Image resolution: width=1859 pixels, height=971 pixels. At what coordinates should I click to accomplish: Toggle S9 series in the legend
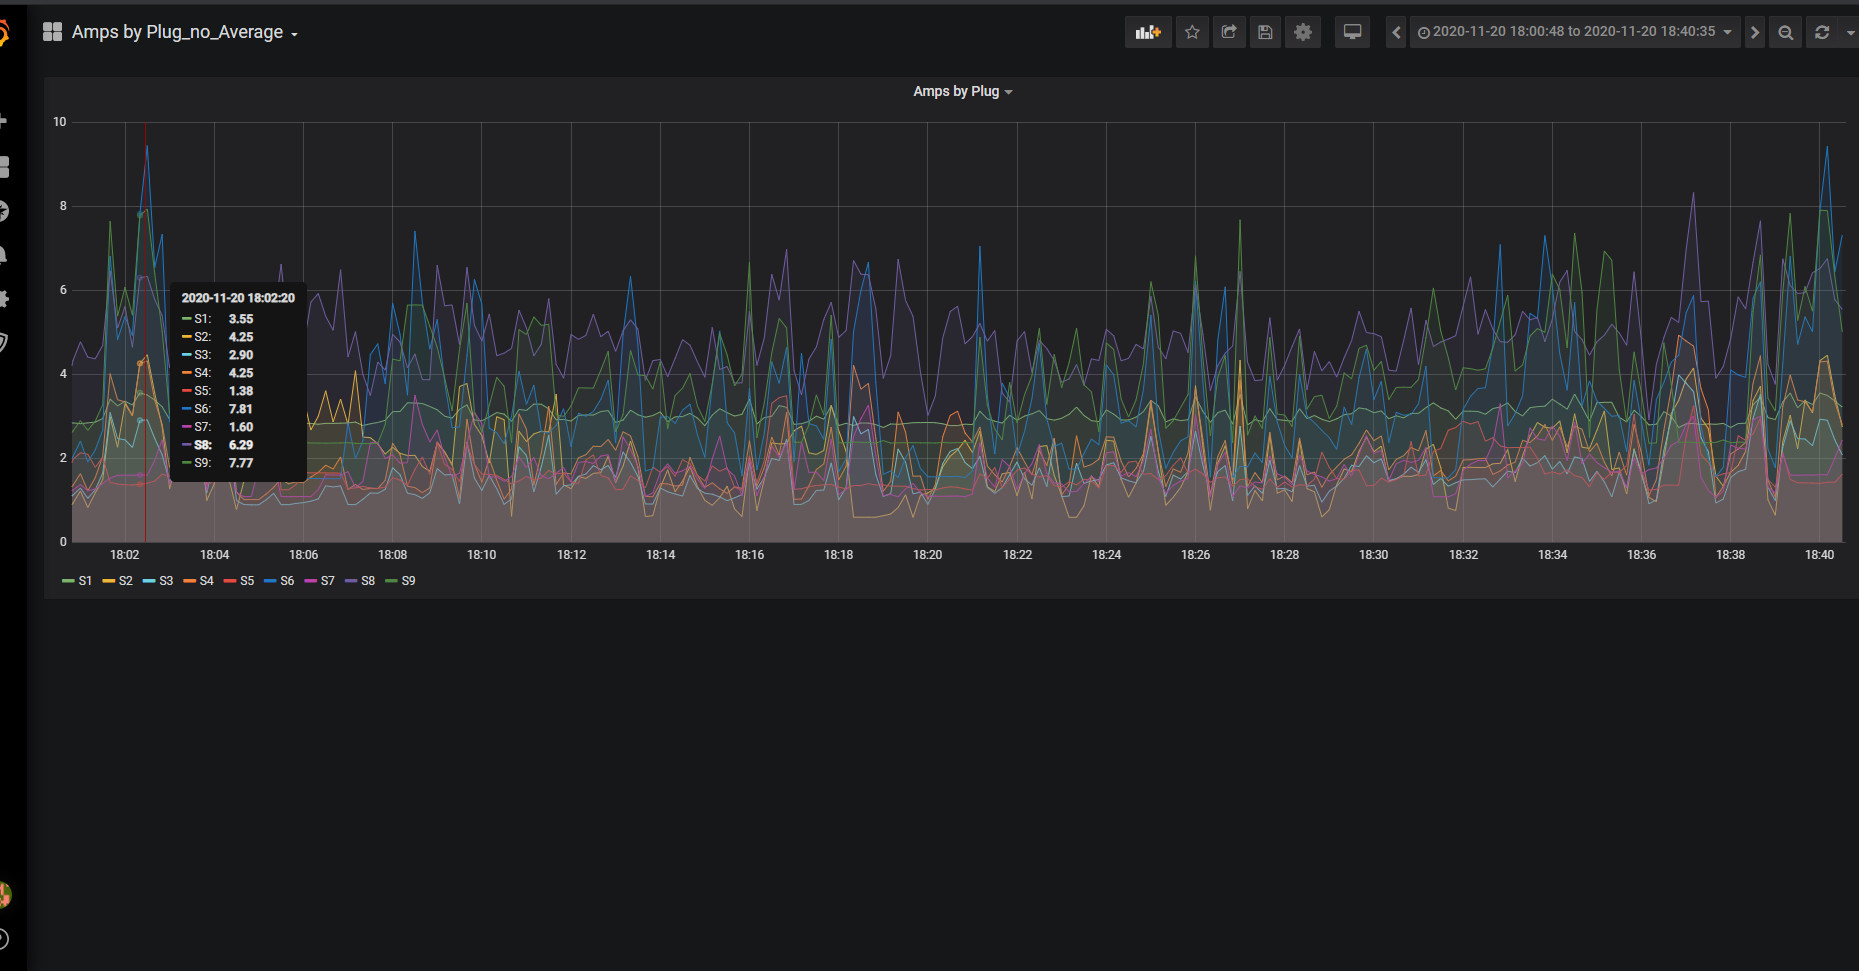pos(408,581)
